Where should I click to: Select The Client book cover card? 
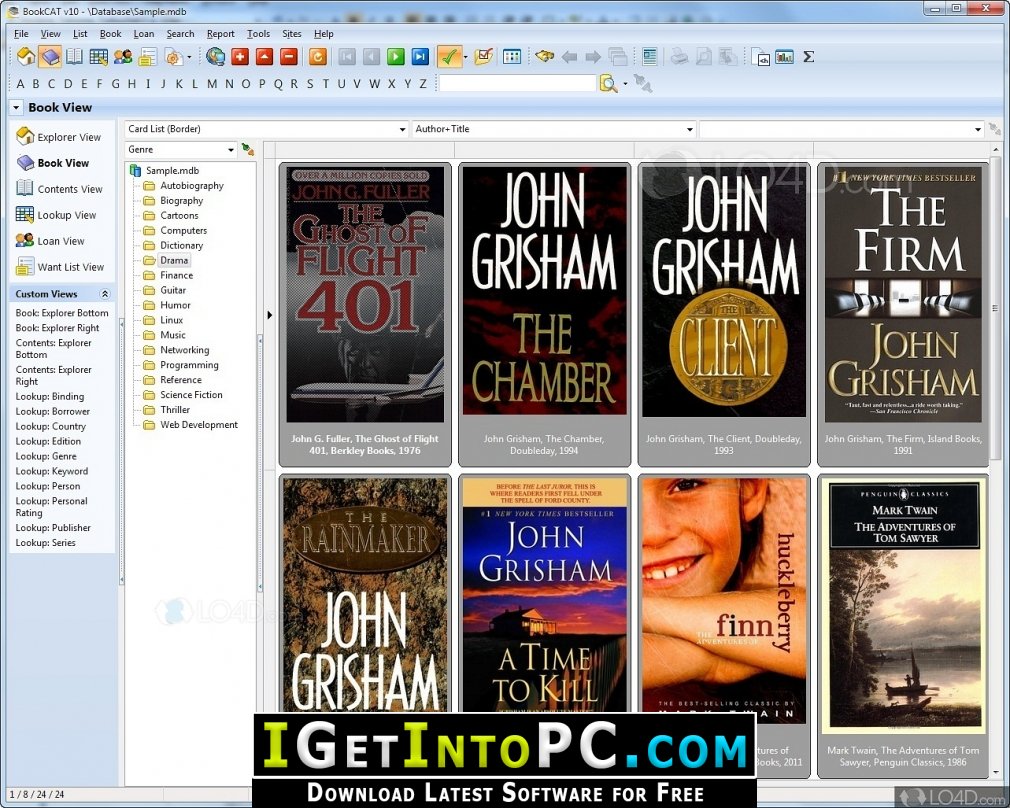point(723,314)
